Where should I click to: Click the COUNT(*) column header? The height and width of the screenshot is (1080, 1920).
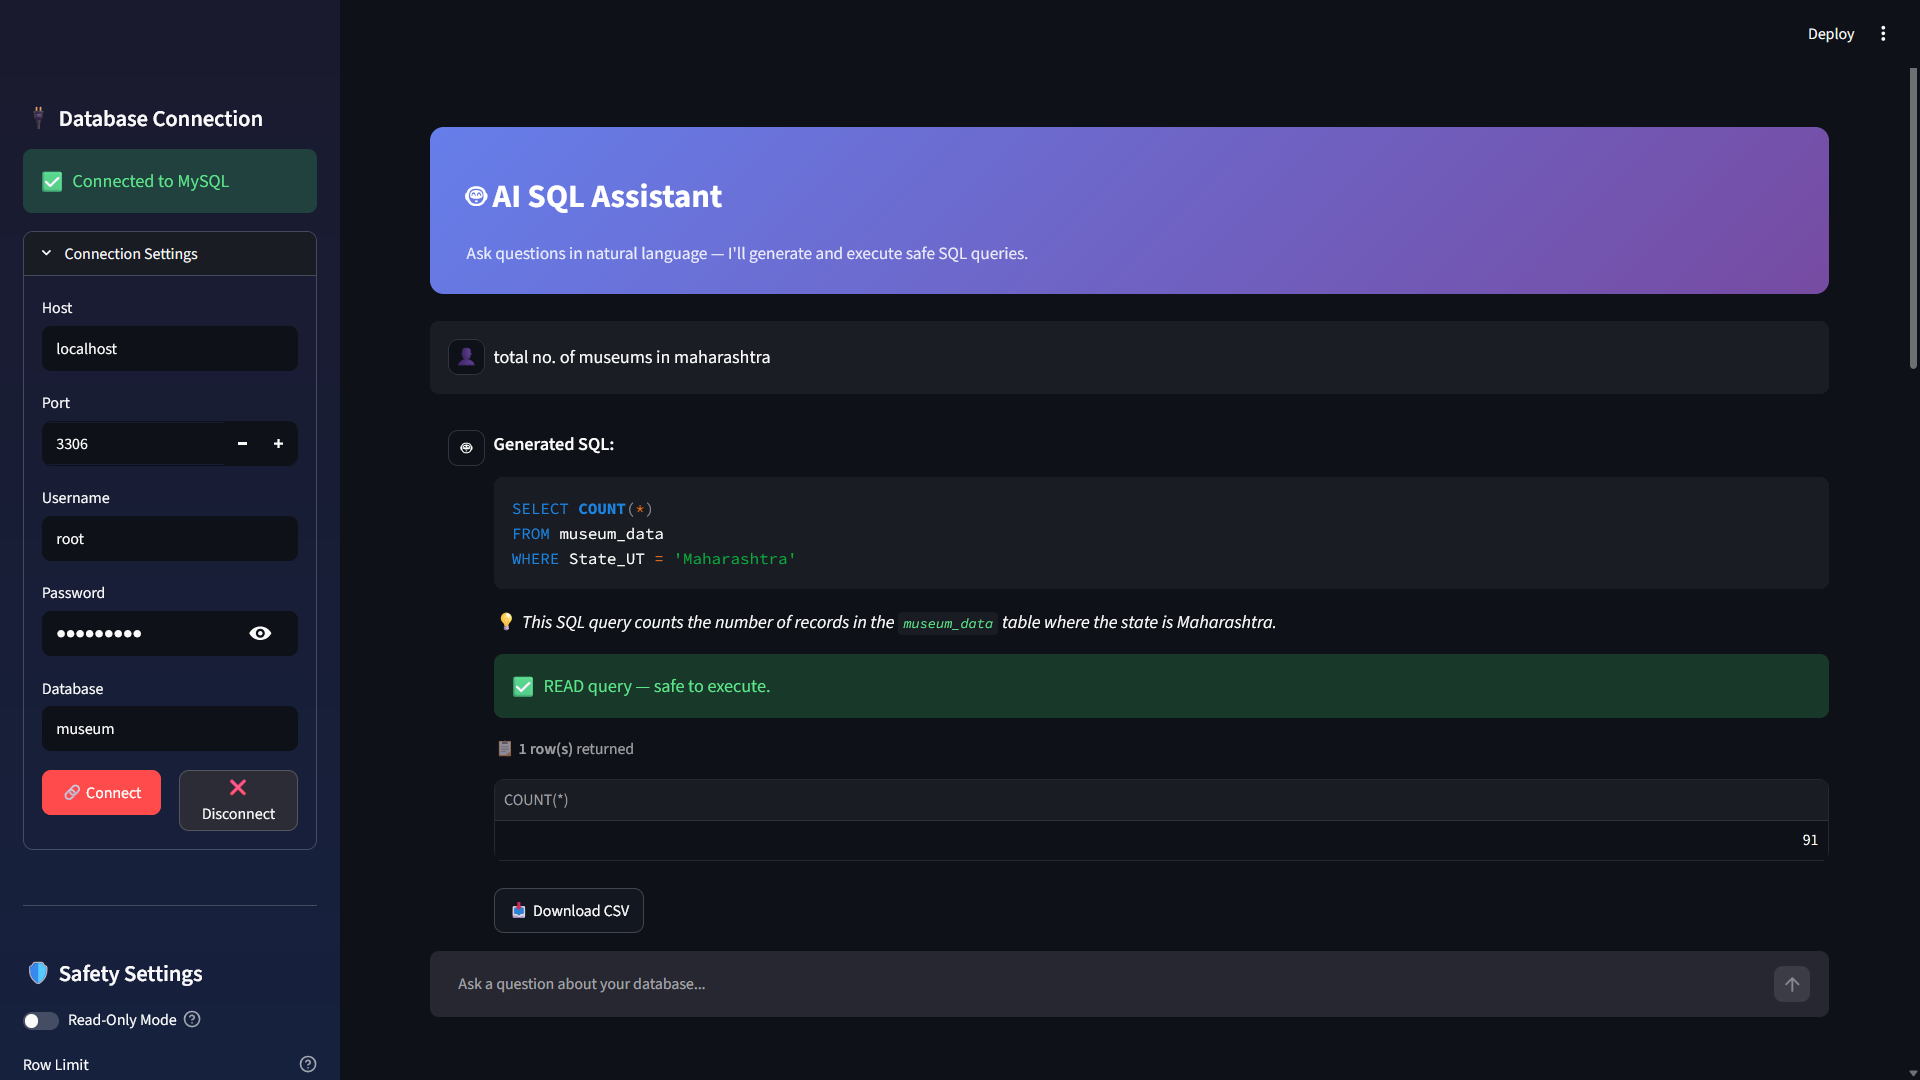[x=1161, y=800]
